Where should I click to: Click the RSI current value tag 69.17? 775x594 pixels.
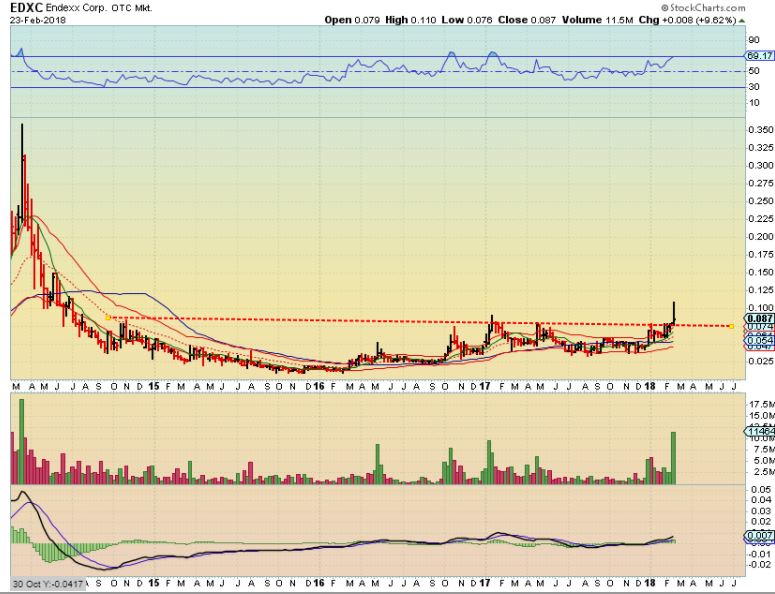pos(760,56)
